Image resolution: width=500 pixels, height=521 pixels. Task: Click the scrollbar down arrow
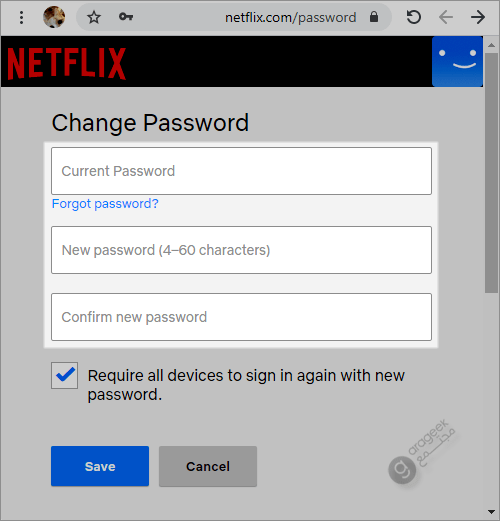pyautogui.click(x=491, y=512)
